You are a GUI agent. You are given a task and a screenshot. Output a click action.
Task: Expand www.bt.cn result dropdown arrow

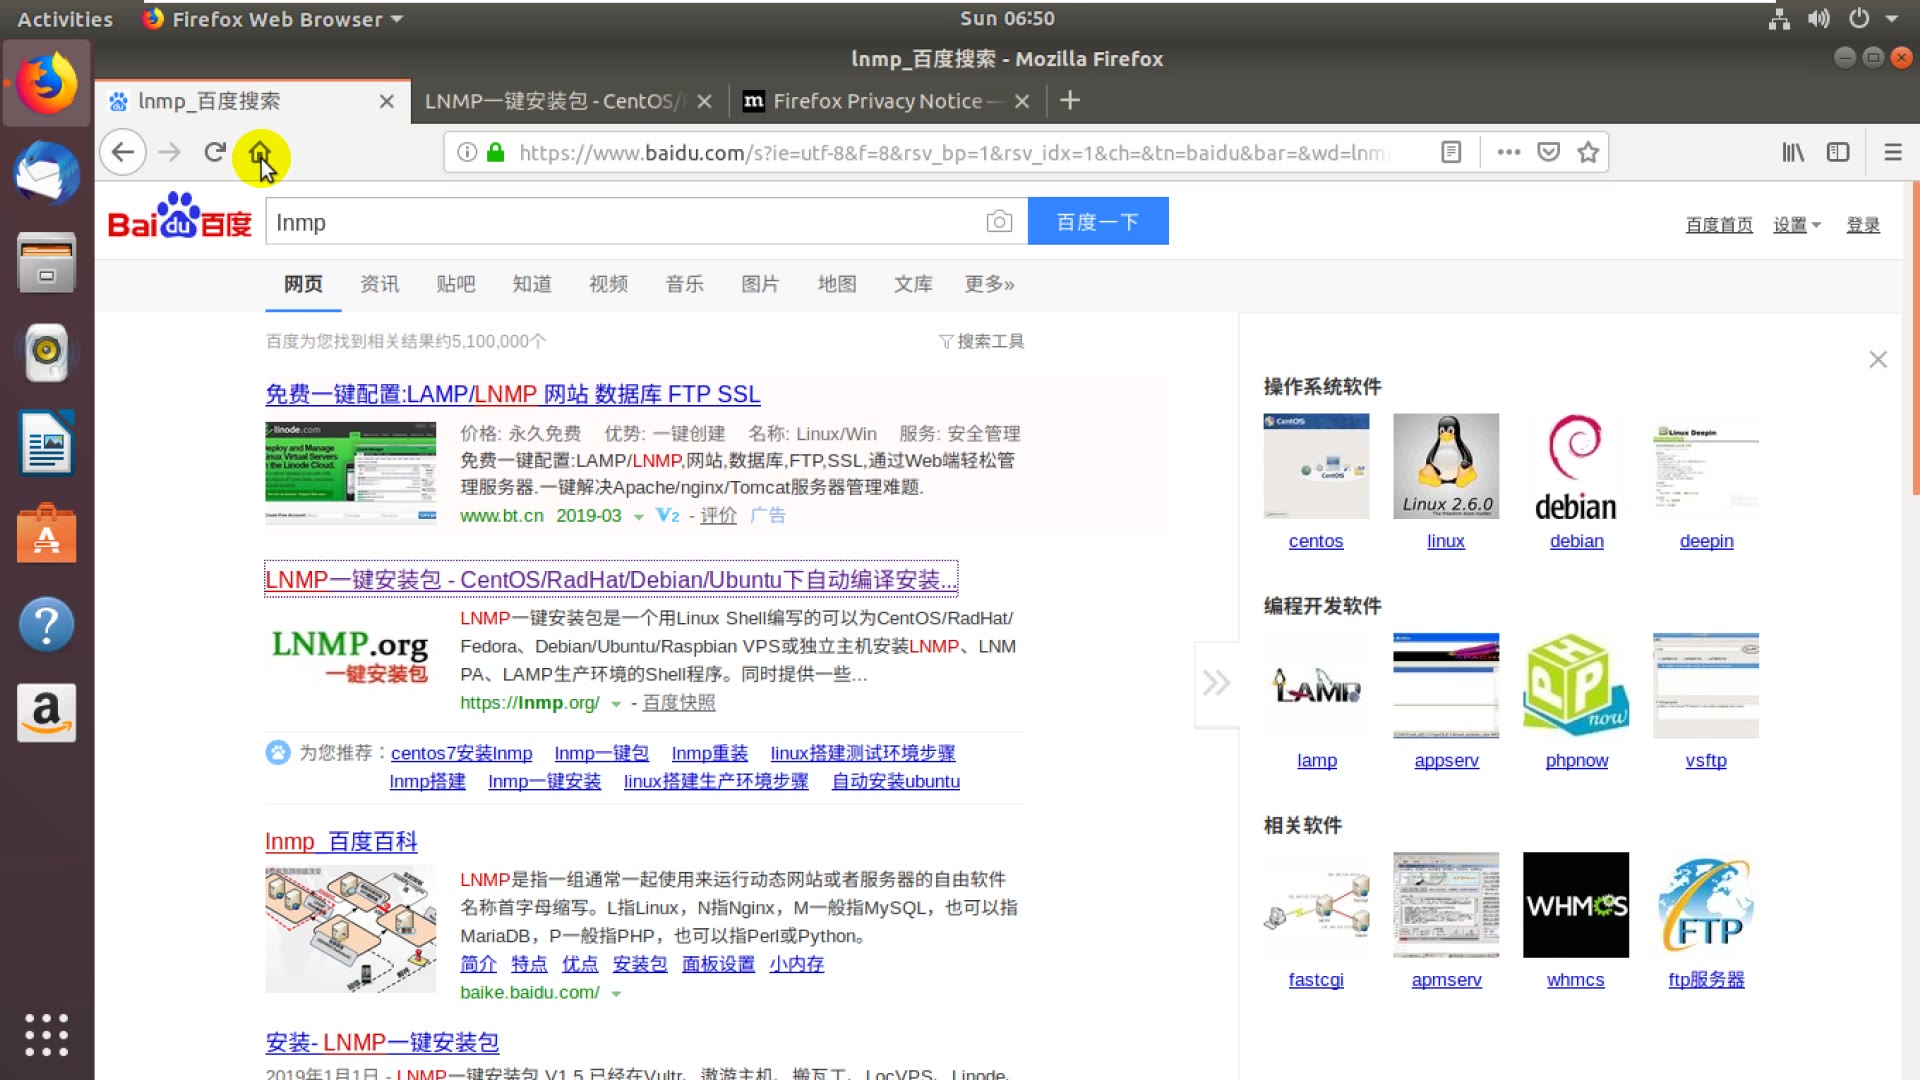(x=638, y=516)
